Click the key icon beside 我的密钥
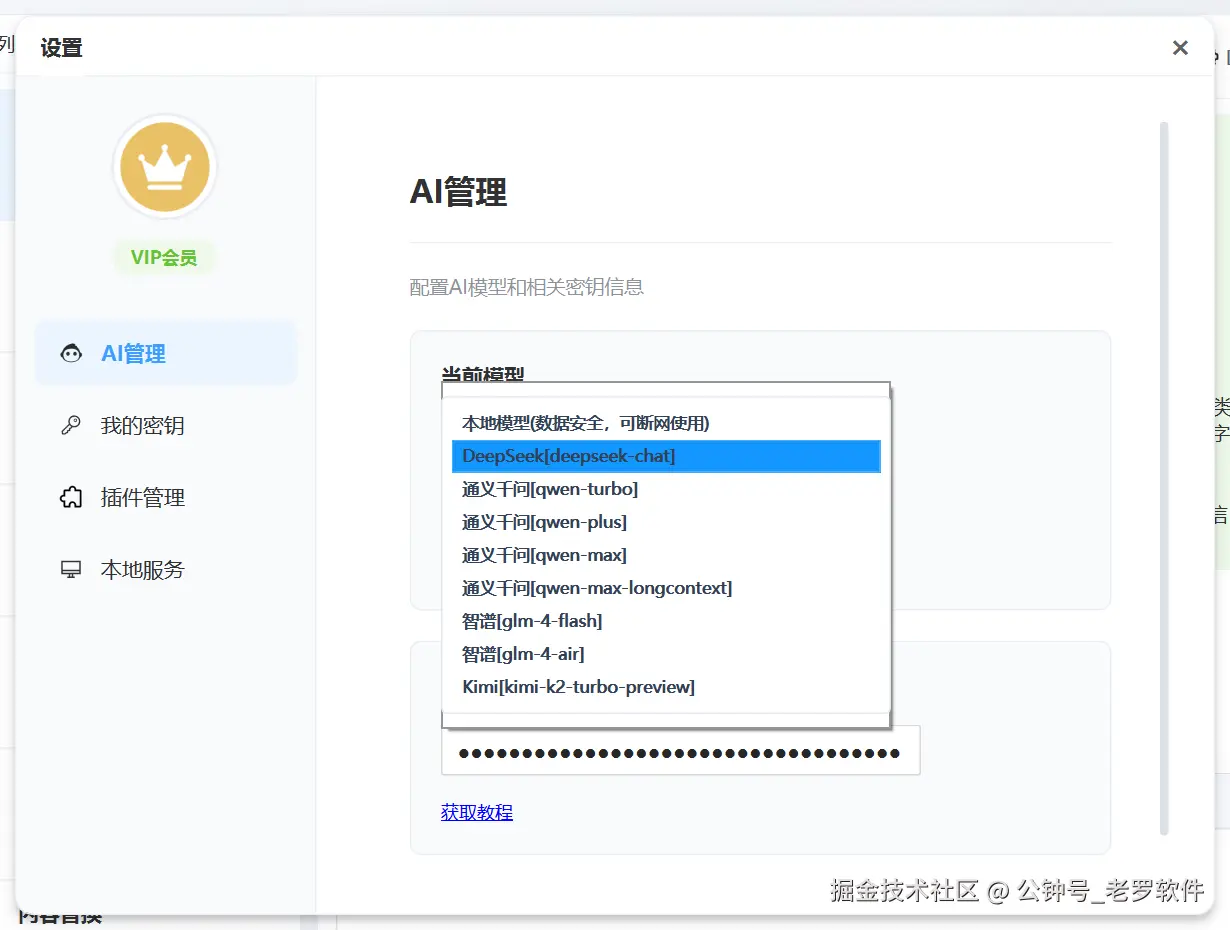This screenshot has height=930, width=1230. point(71,426)
